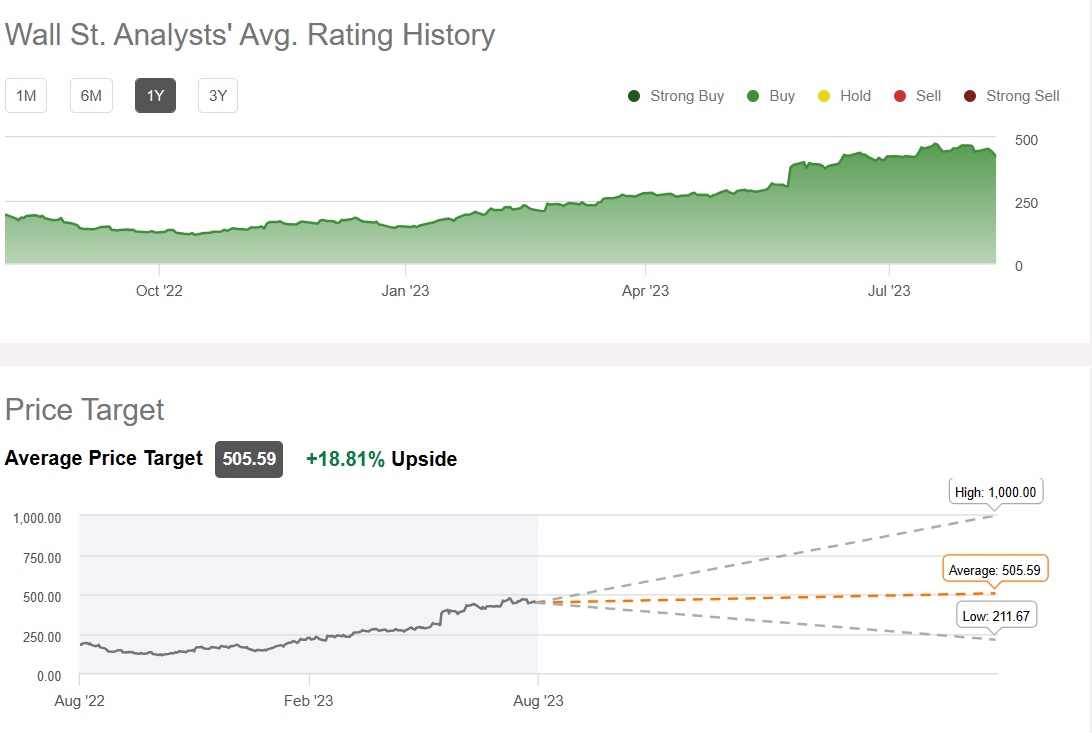Click the Jan '23 axis marker
Viewport: 1092px width, 733px height.
[406, 291]
